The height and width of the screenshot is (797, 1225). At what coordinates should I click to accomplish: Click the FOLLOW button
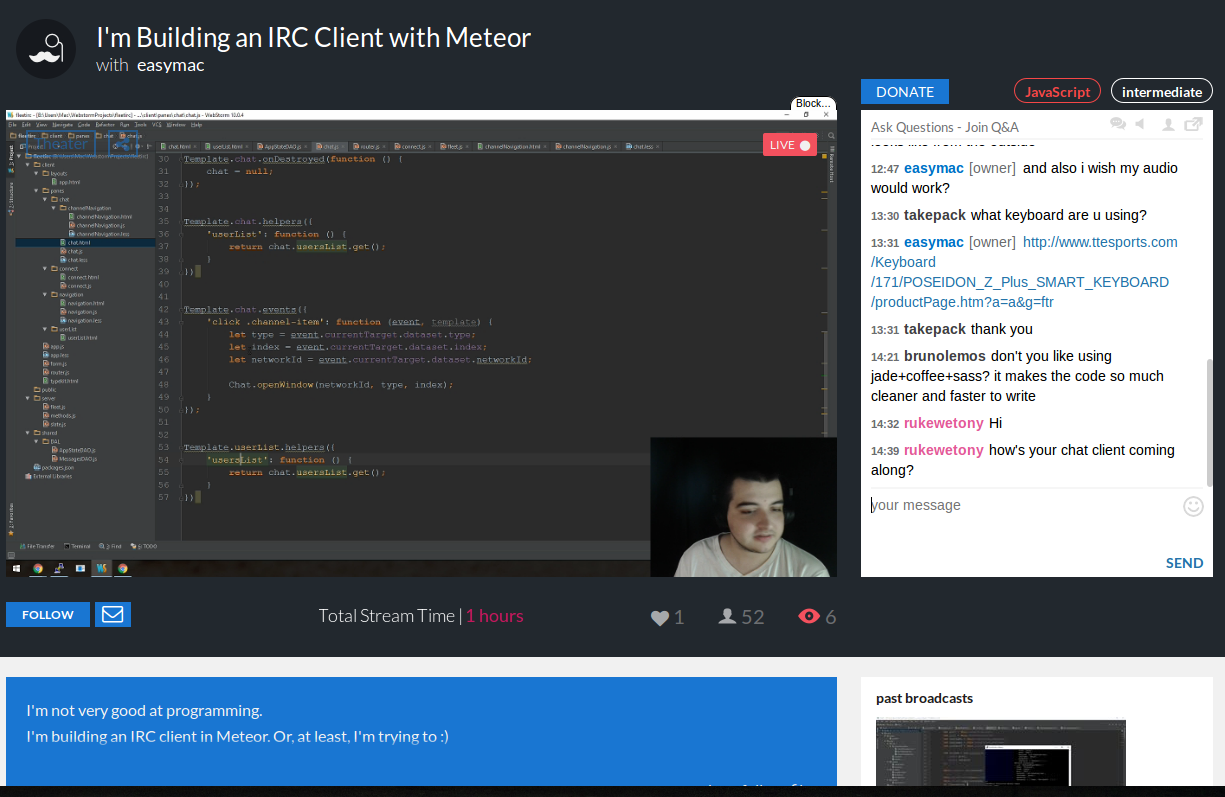tap(48, 614)
